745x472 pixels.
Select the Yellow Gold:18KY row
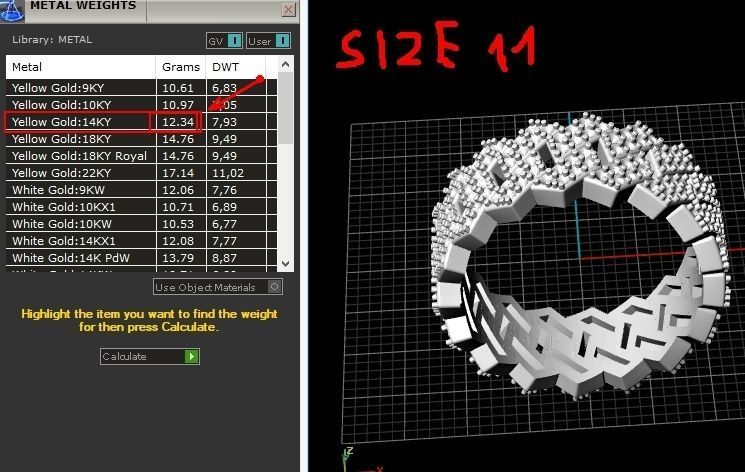(141, 139)
